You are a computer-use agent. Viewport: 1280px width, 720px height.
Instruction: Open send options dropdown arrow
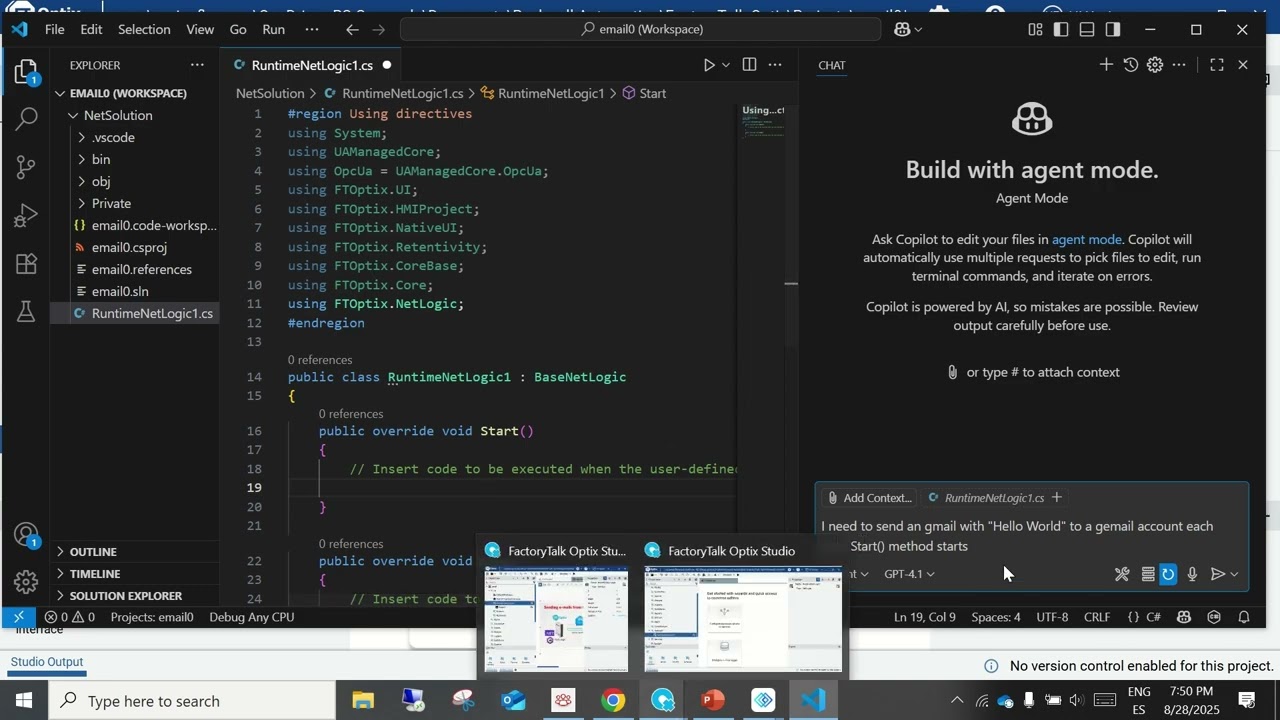tap(1235, 574)
